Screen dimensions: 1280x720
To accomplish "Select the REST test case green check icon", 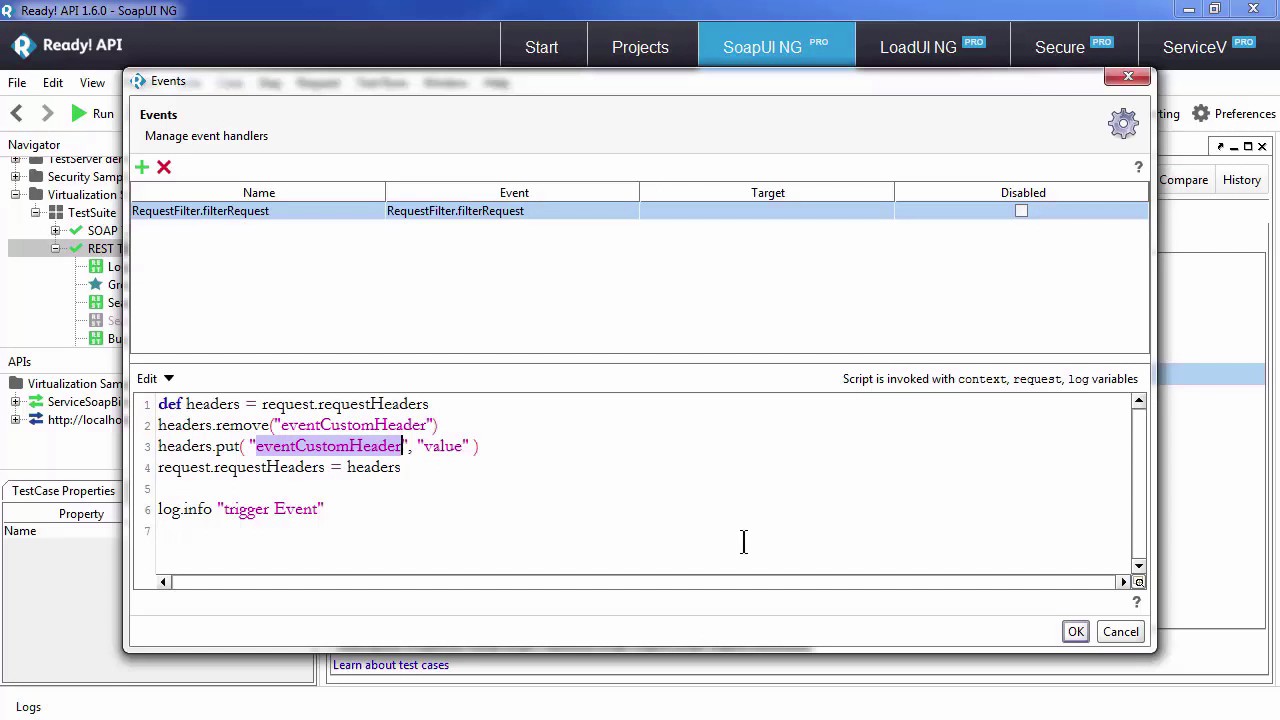I will [76, 249].
